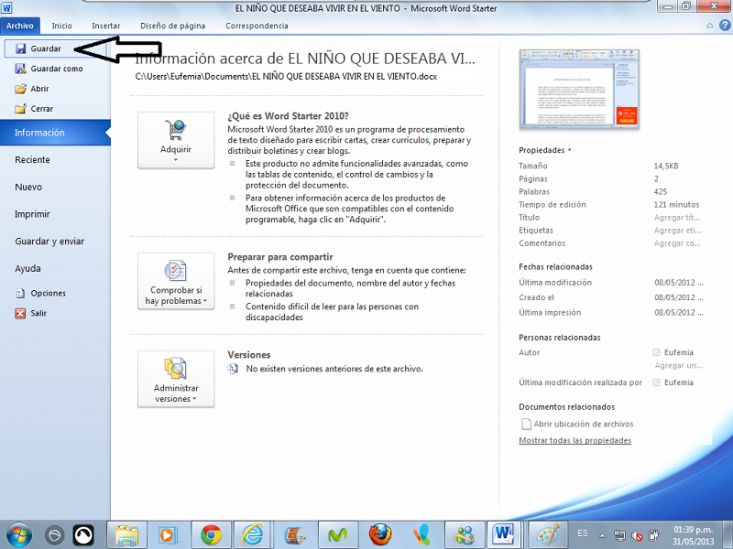Click the Opciones icon
The width and height of the screenshot is (733, 549).
pos(21,293)
